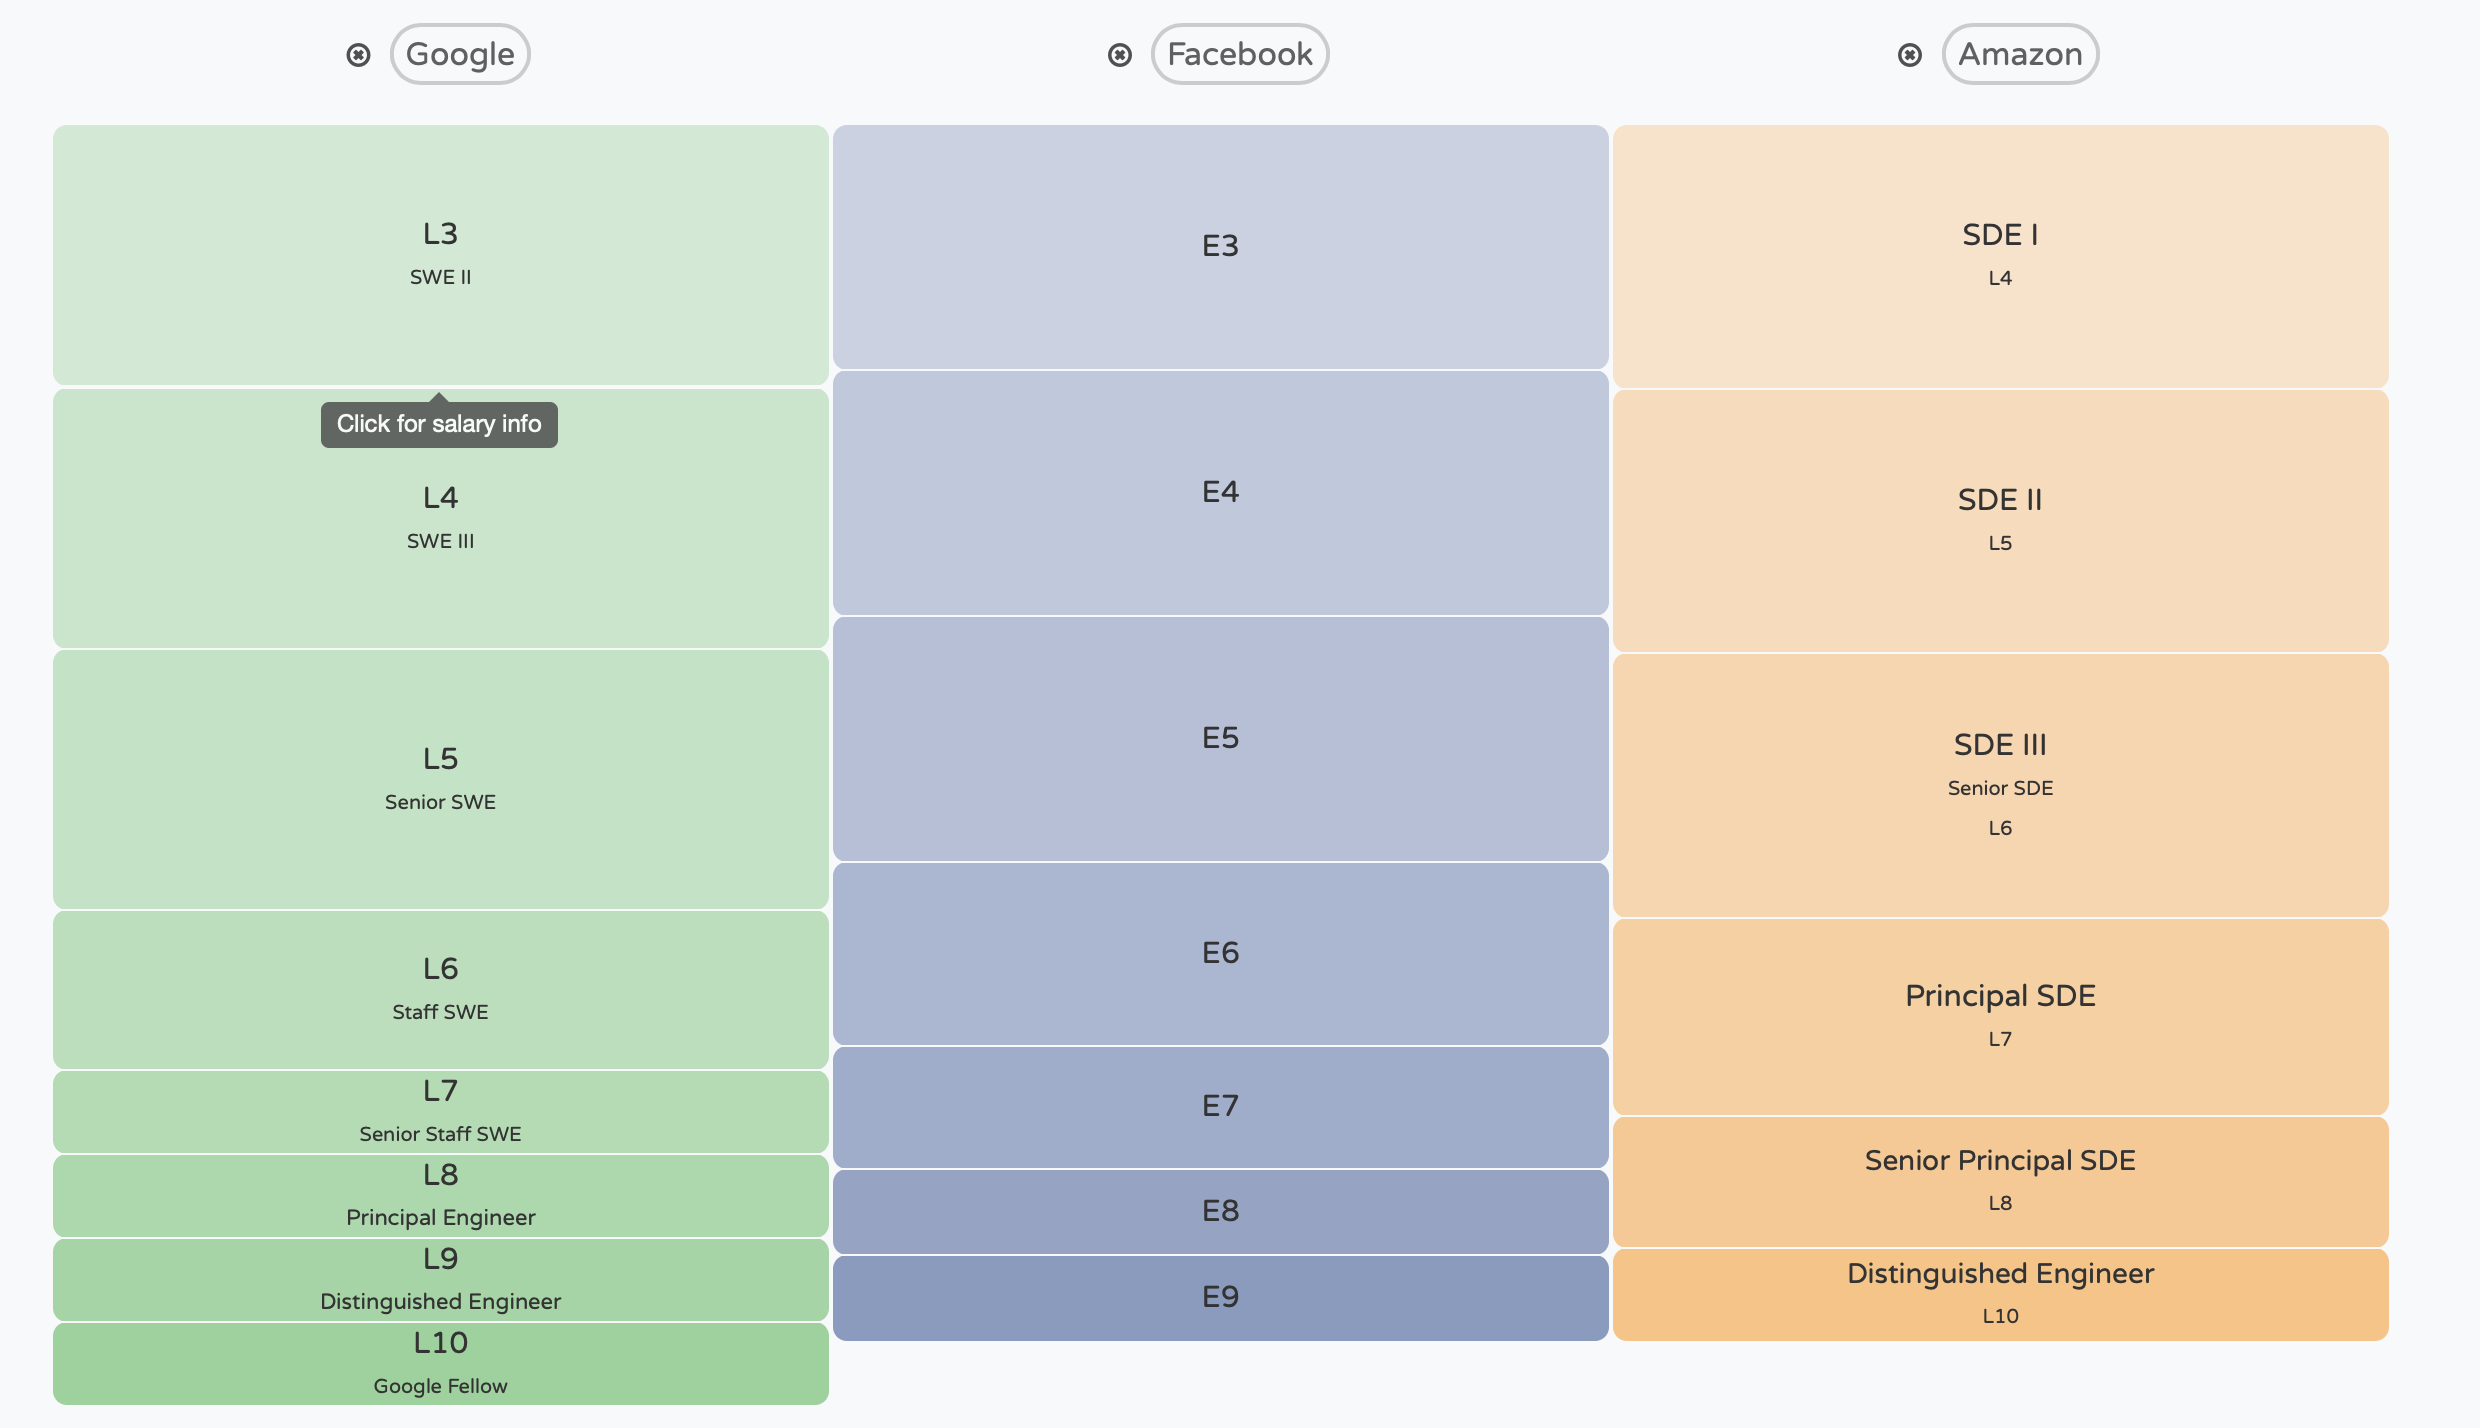Click Amazon Senior Principal SDE L8 block

2000,1180
